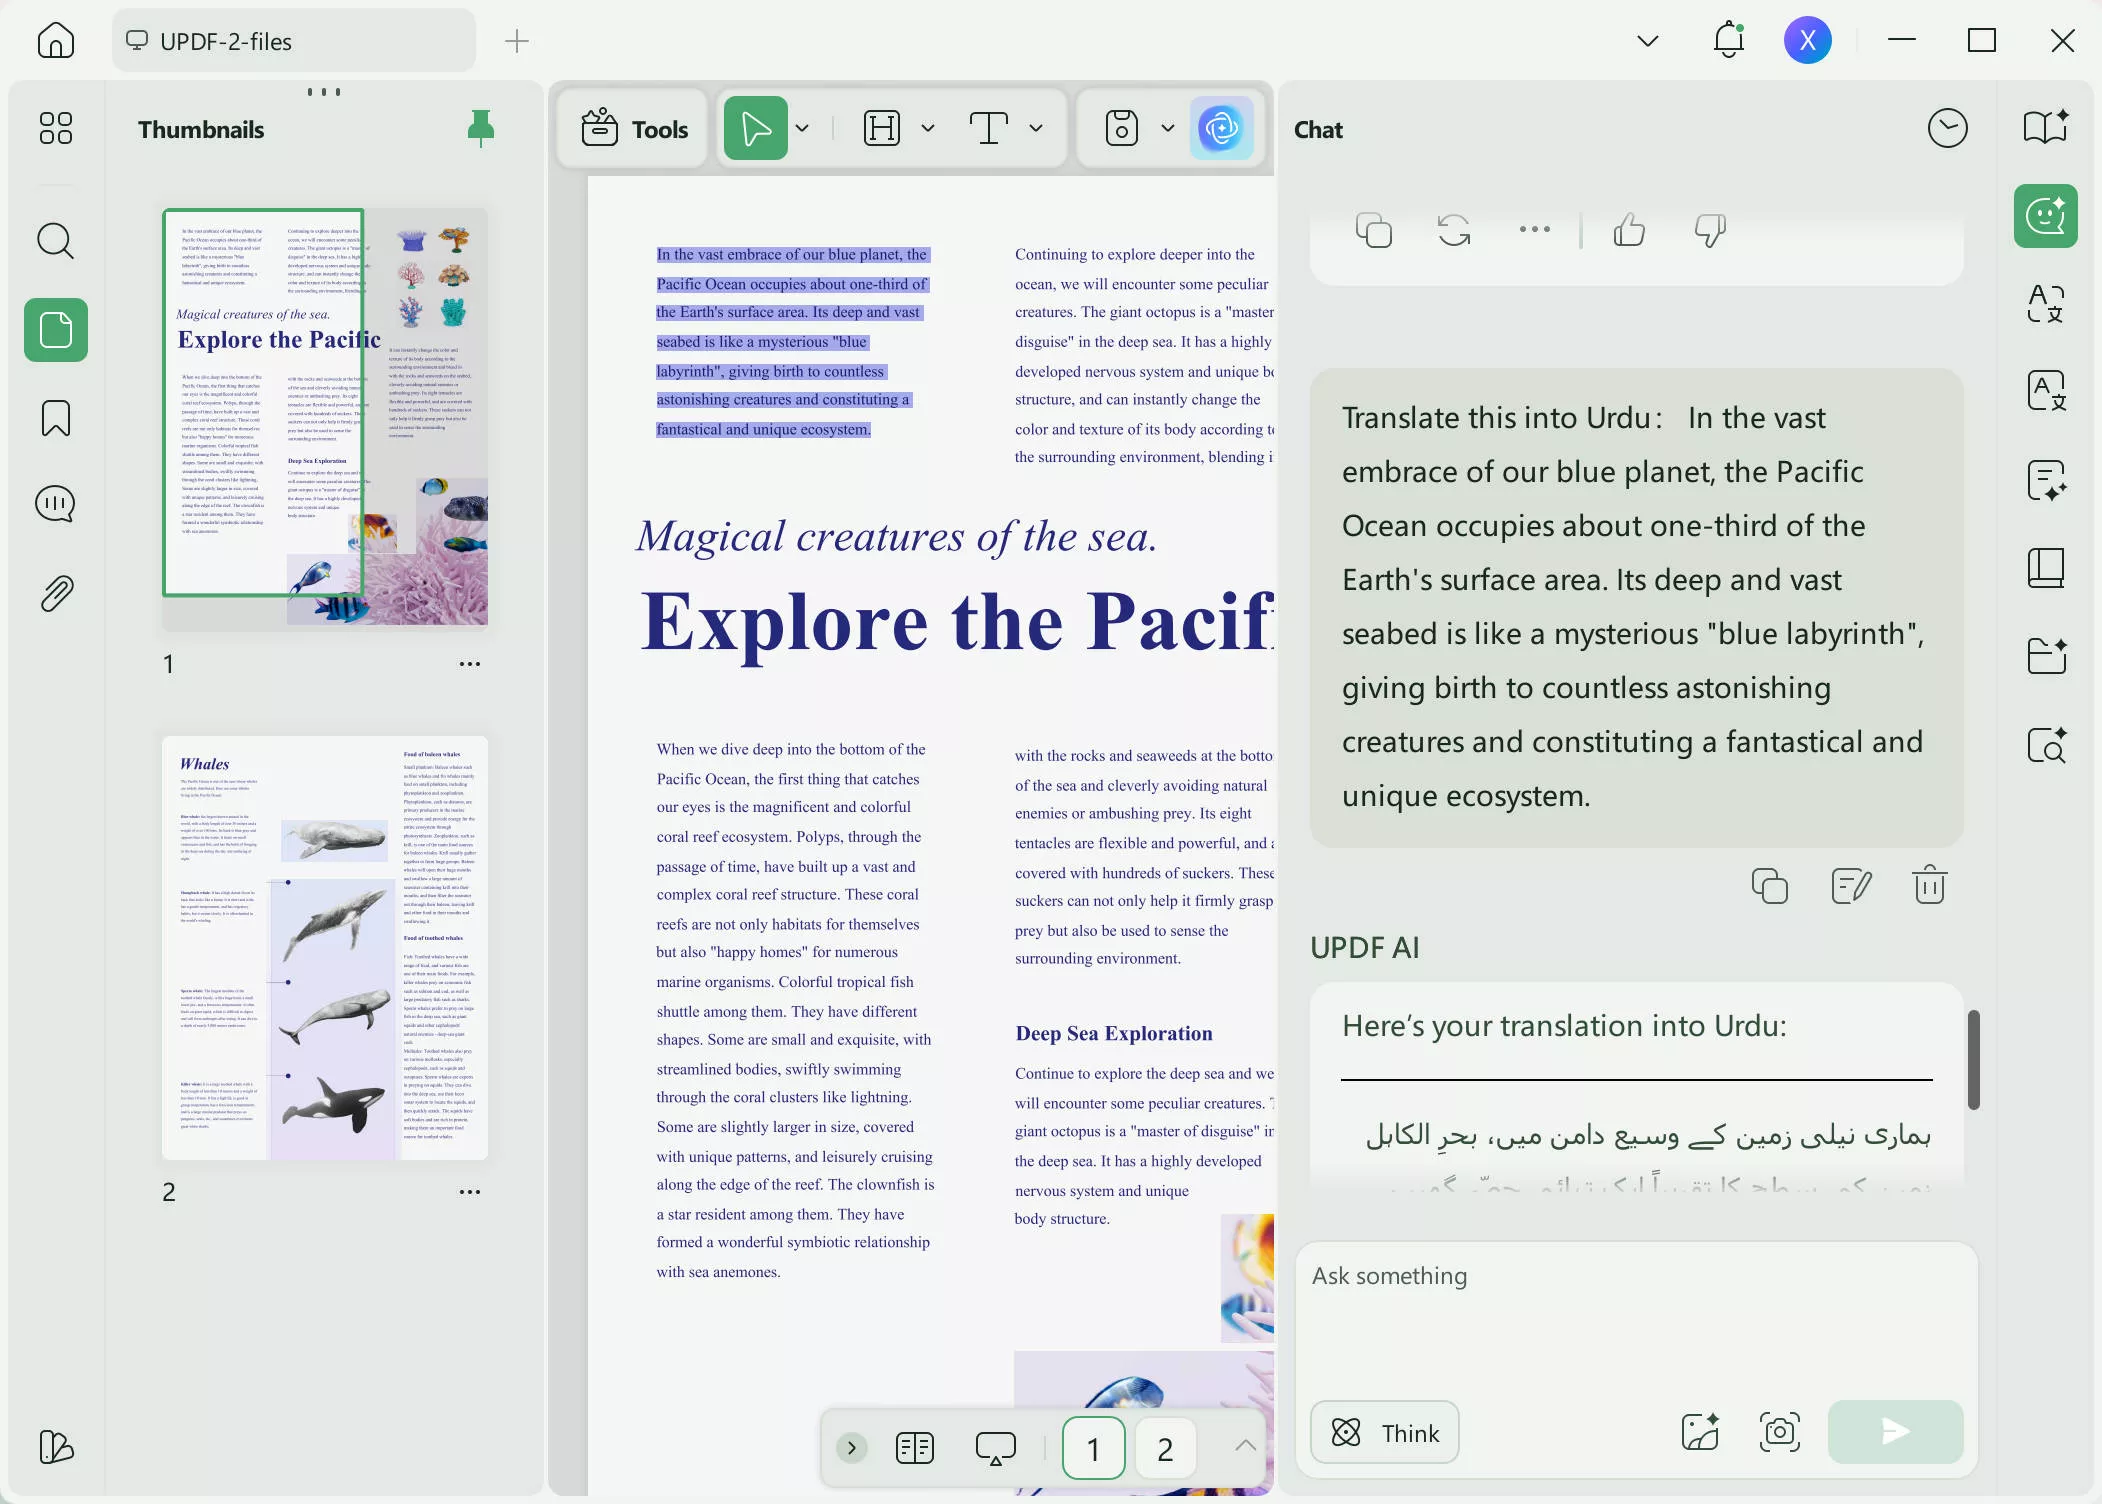The height and width of the screenshot is (1504, 2102).
Task: Pin the Thumbnails panel
Action: tap(480, 128)
